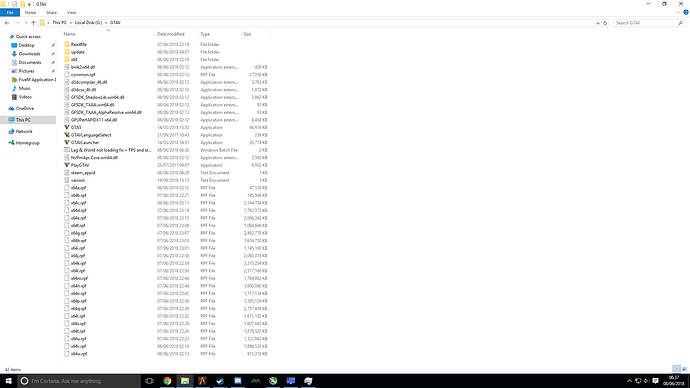This screenshot has height=388, width=690.
Task: Sort files by Date modified column
Action: pyautogui.click(x=171, y=34)
